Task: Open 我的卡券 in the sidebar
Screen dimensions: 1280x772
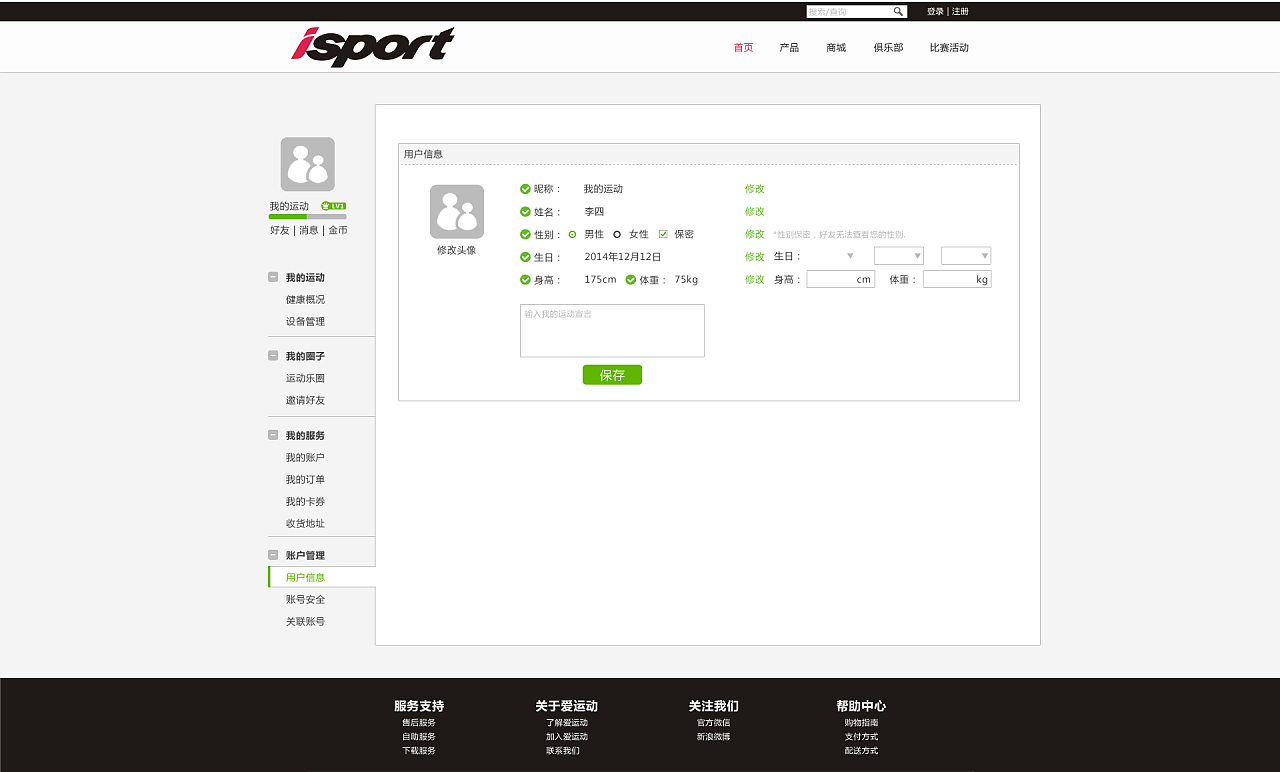Action: (x=305, y=502)
